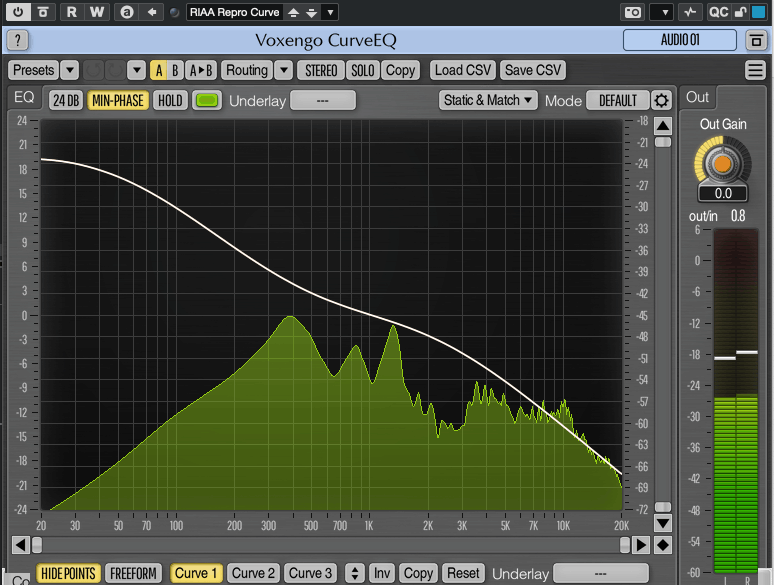Select Curve 1 tab
Screen dimensions: 774x585
(196, 573)
